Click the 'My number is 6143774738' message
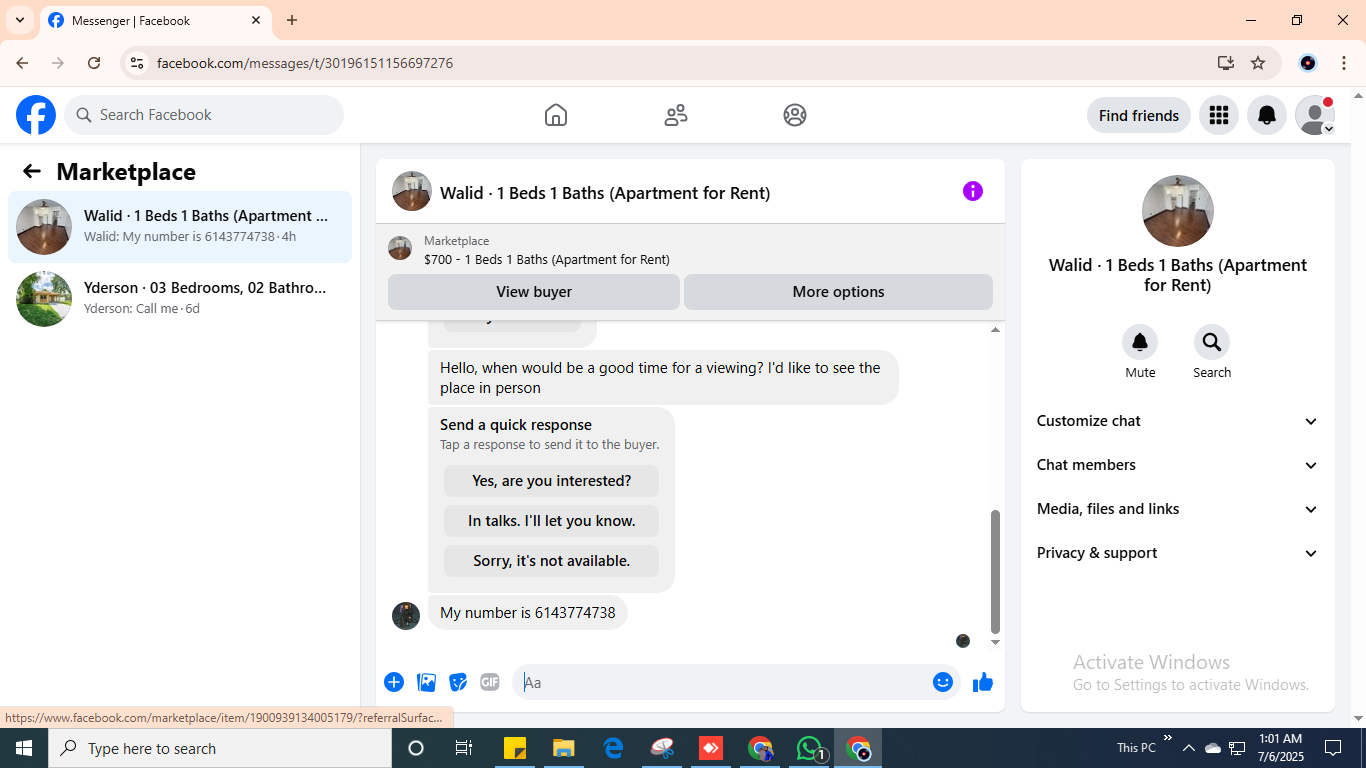1366x768 pixels. [x=528, y=613]
